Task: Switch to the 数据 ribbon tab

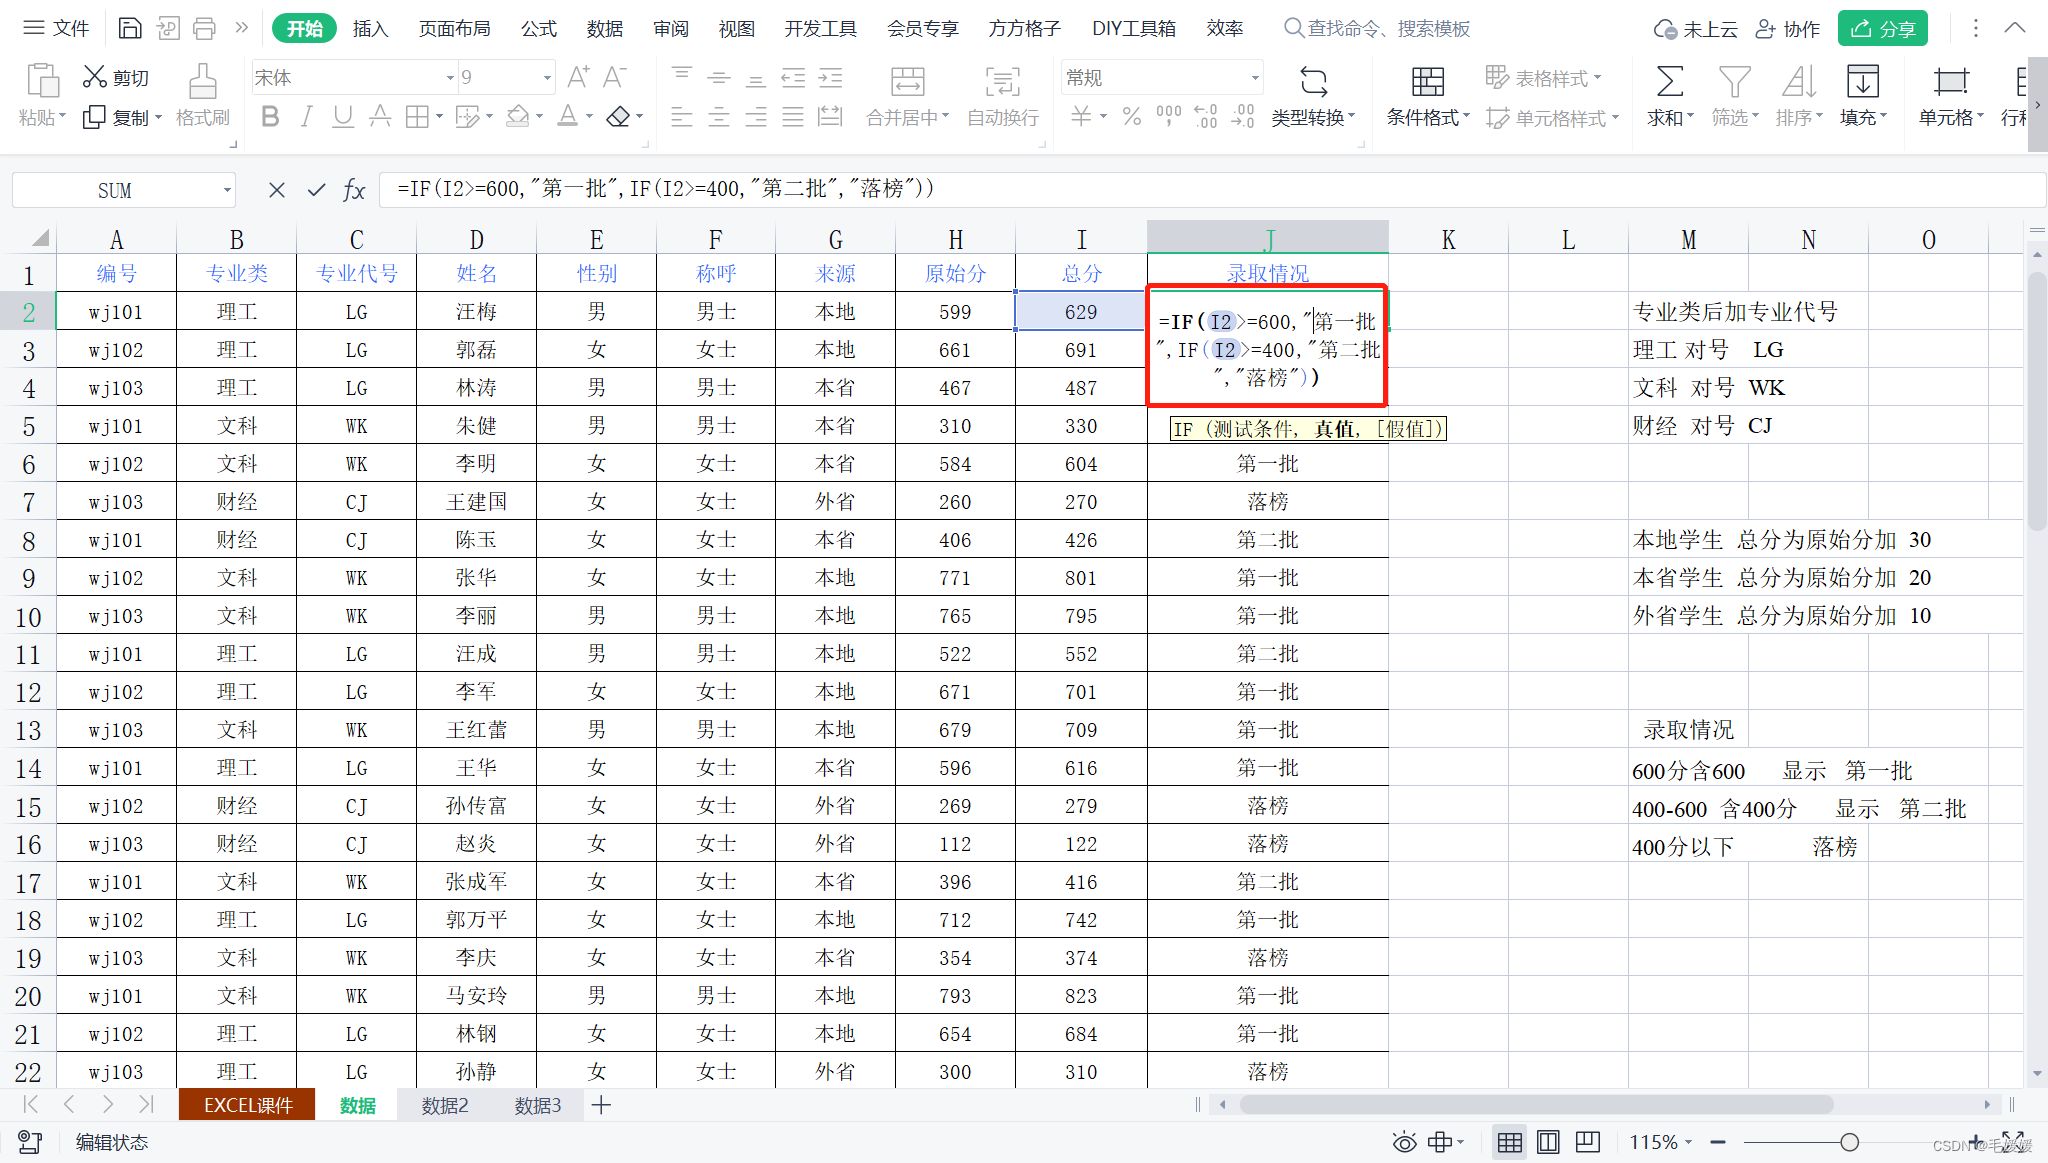Action: 604,28
